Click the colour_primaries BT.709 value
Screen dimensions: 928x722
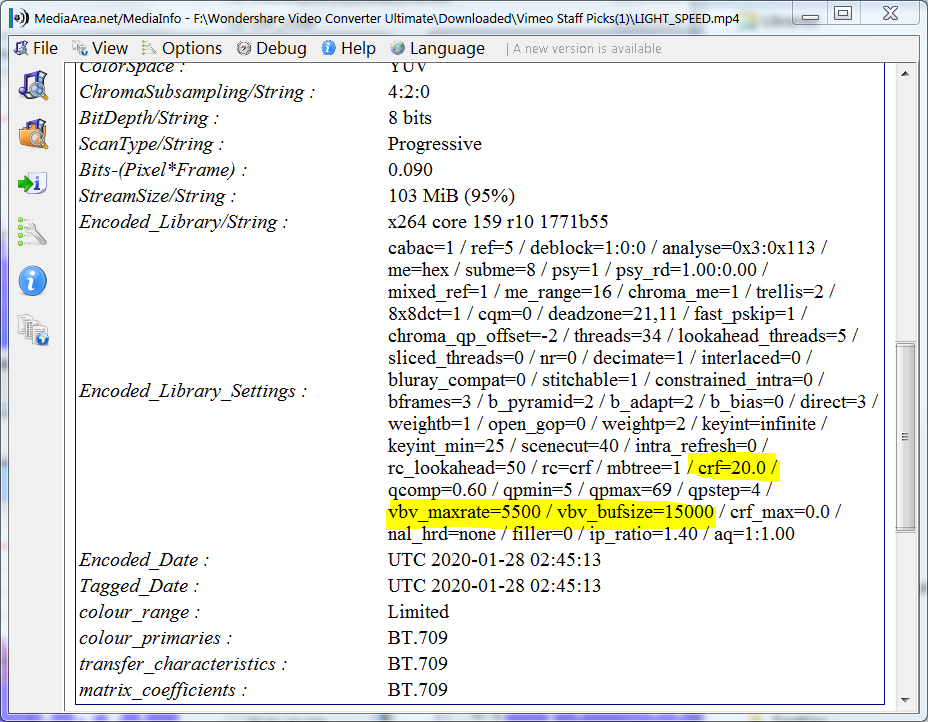tap(417, 638)
